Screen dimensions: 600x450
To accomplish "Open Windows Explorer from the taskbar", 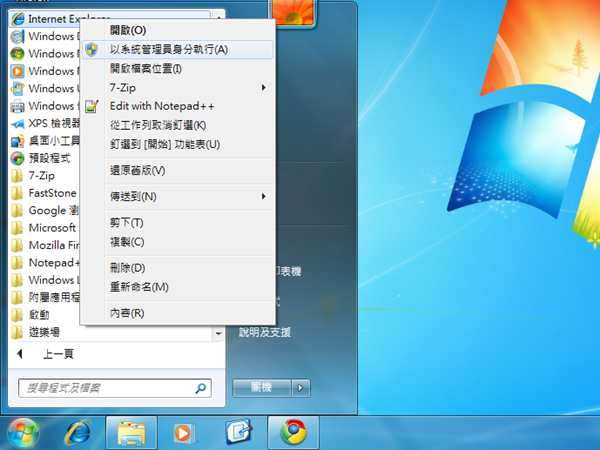I will point(131,433).
